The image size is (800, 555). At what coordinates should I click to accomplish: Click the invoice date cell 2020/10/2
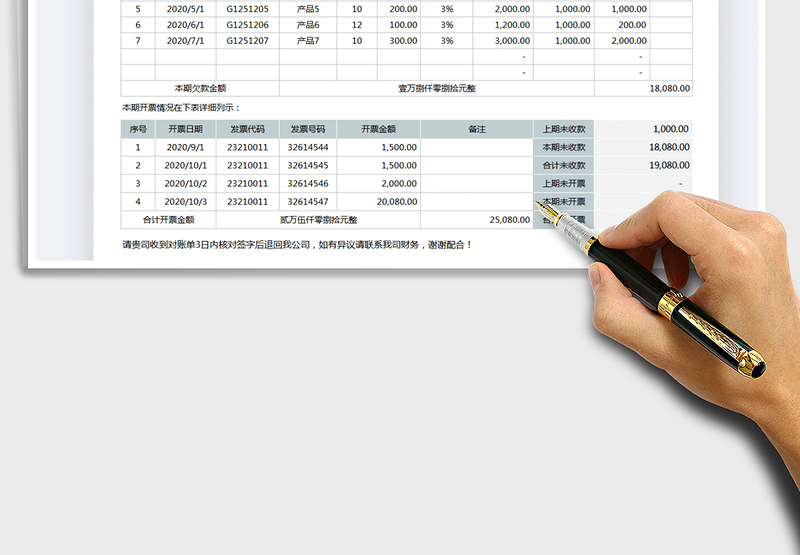[x=185, y=183]
